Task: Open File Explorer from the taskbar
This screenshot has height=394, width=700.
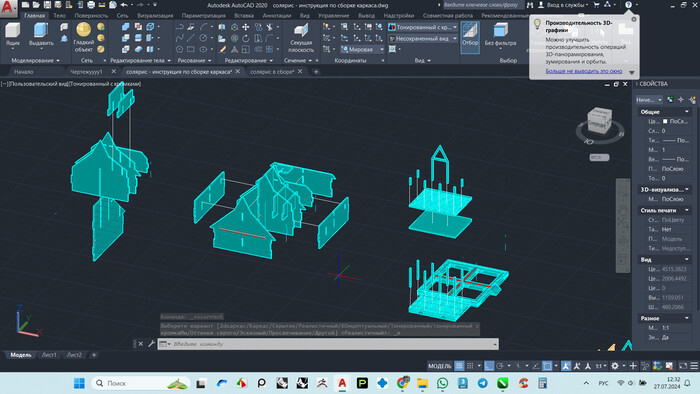Action: pyautogui.click(x=422, y=383)
